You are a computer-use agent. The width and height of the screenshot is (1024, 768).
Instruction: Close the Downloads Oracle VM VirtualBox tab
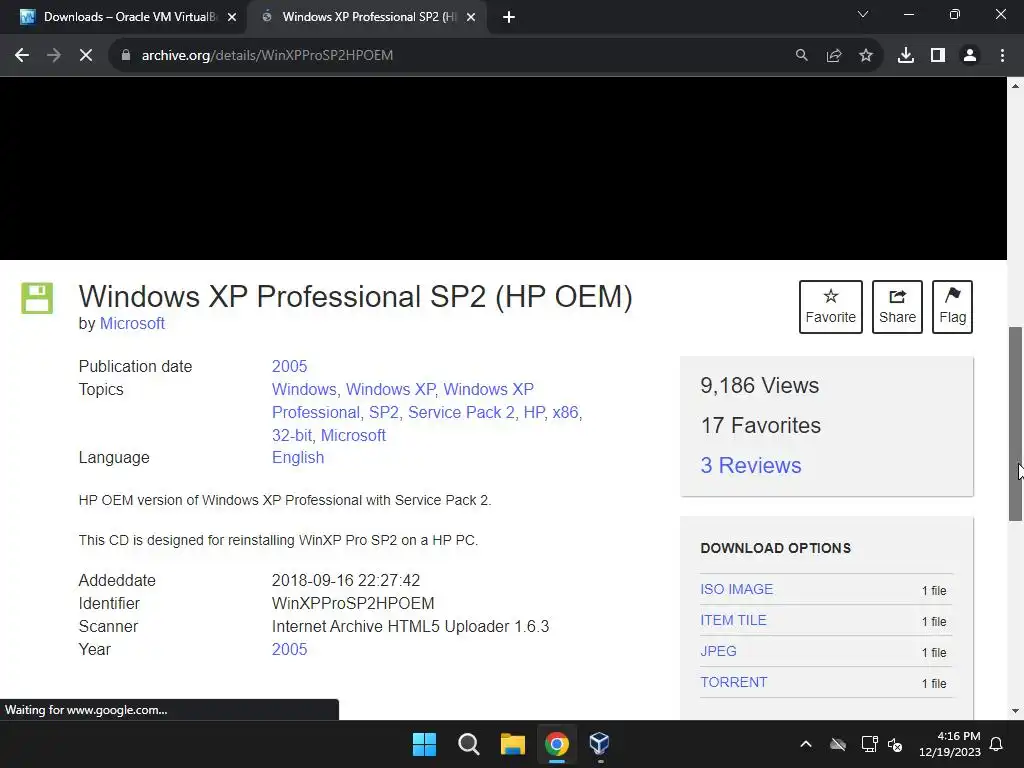click(232, 17)
